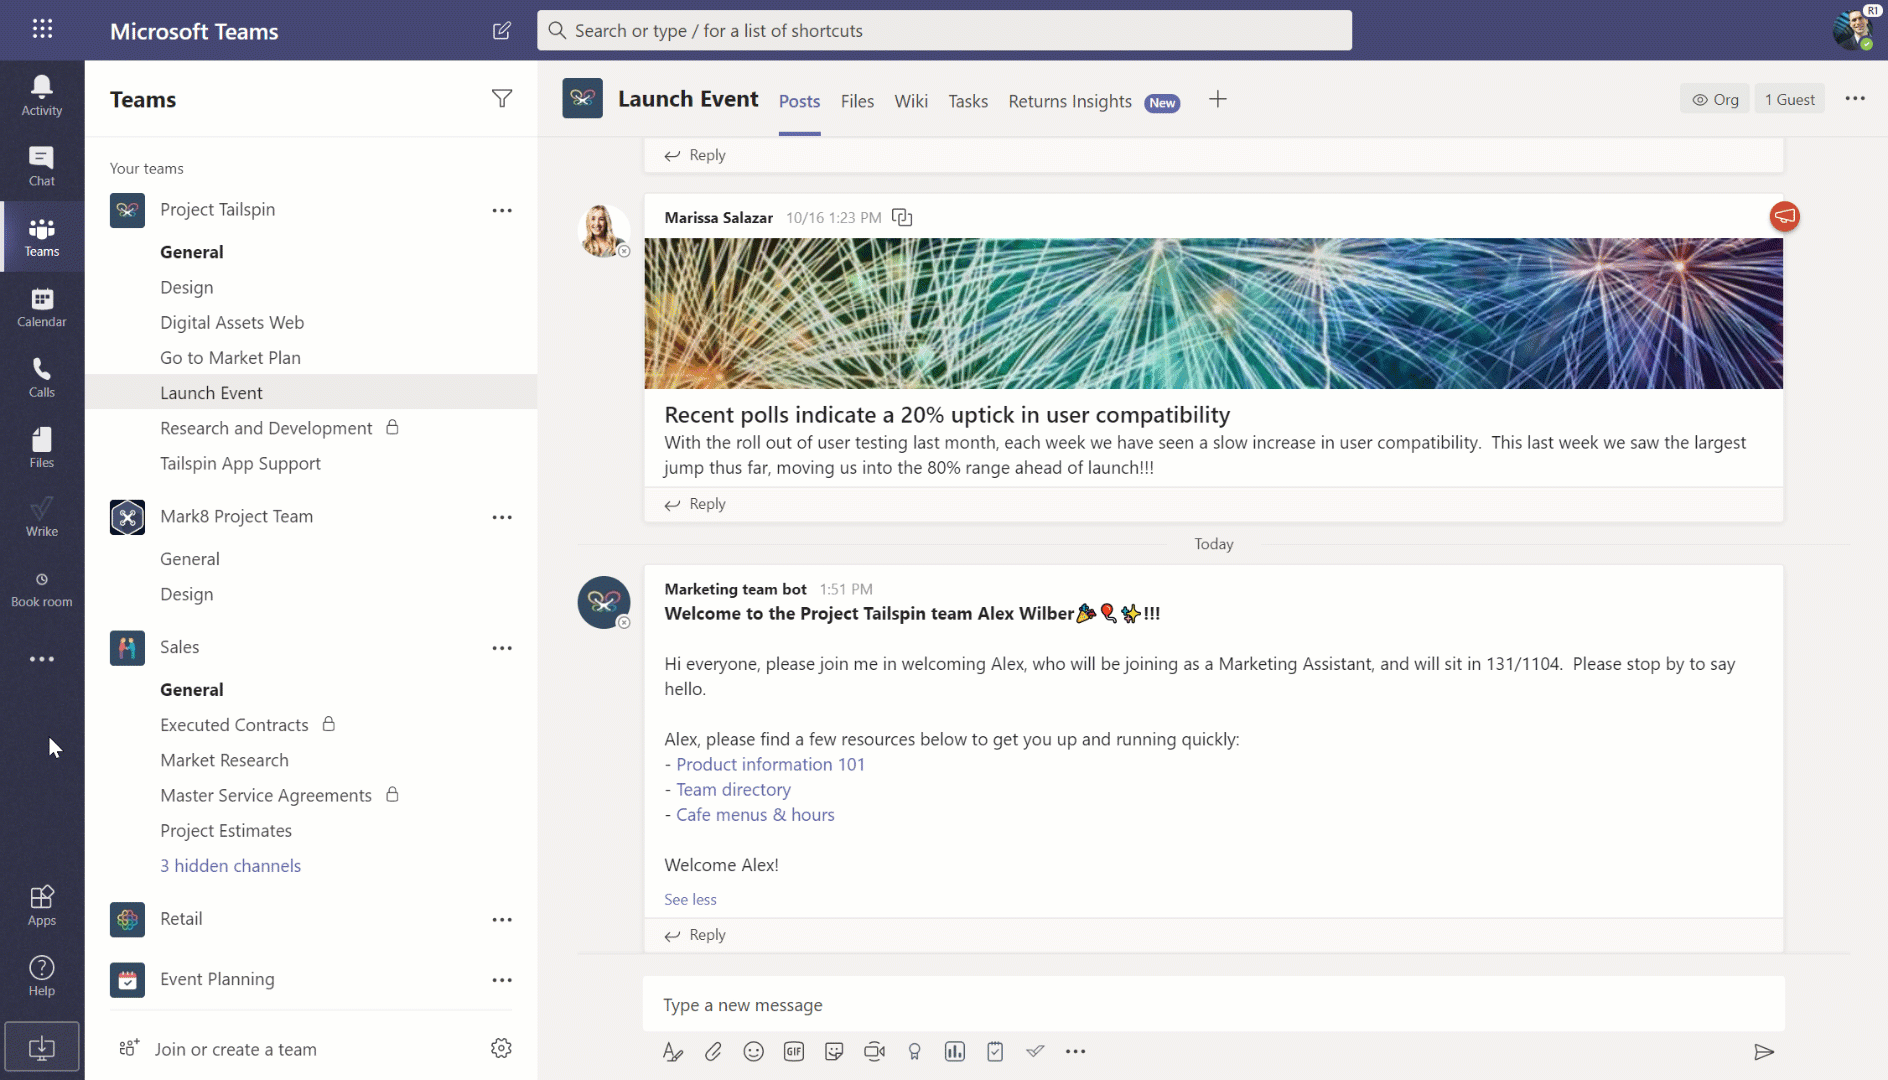Screen dimensions: 1888x1080
Task: Insert an emoji into the message
Action: tap(753, 1051)
